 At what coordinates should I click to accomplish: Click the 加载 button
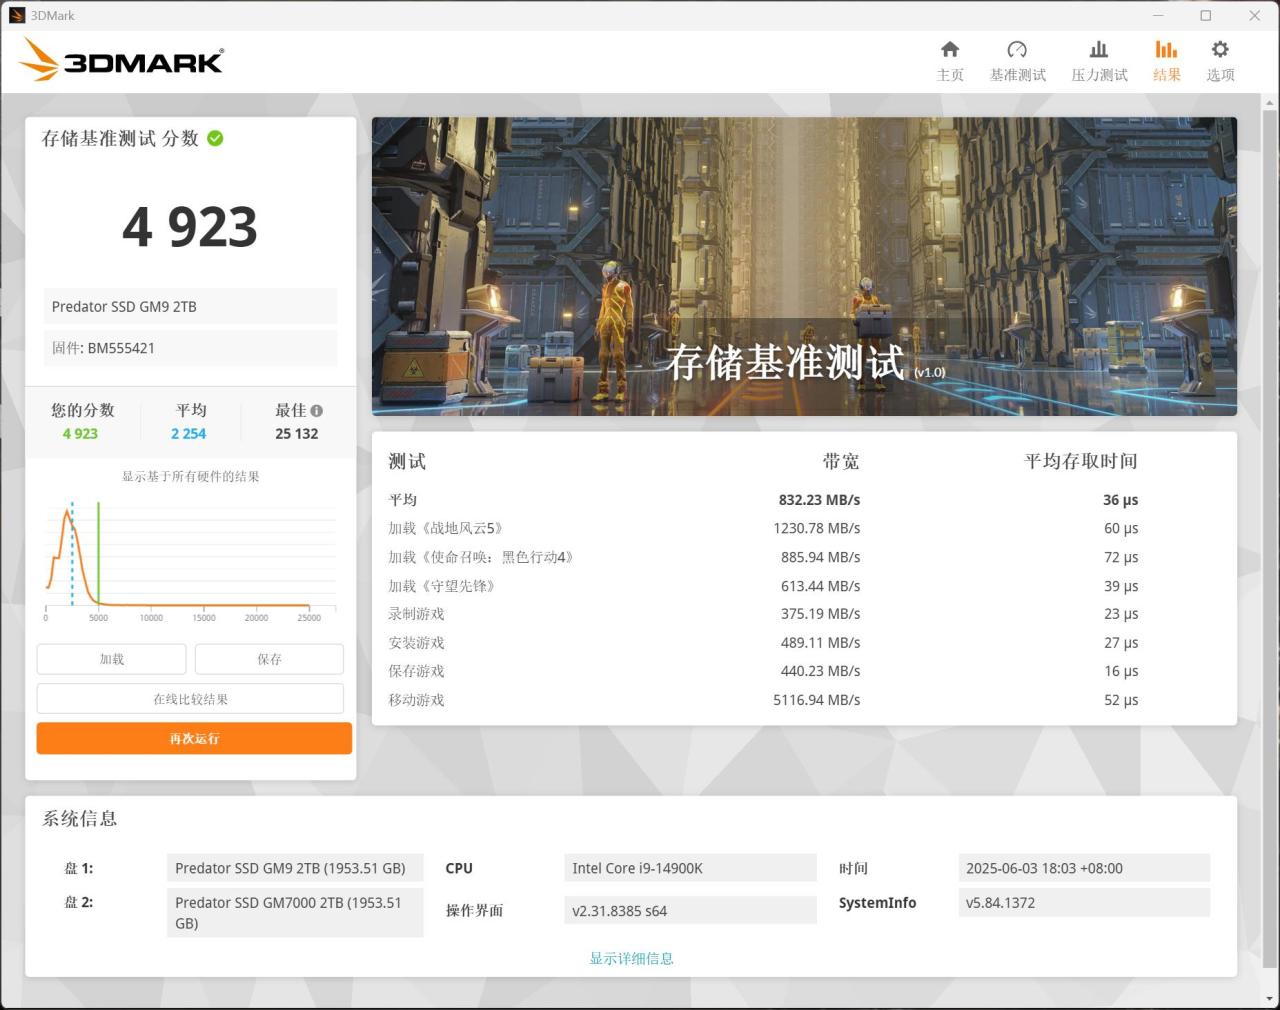112,659
